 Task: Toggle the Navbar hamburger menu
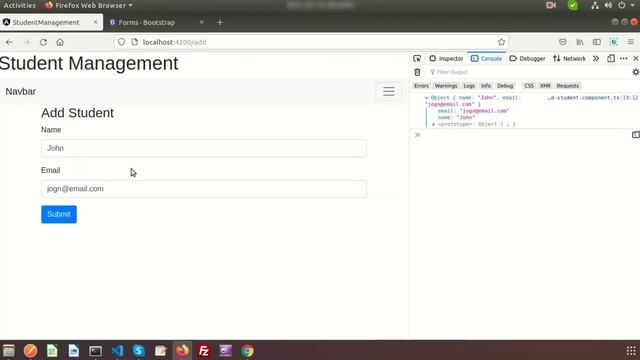coord(389,91)
